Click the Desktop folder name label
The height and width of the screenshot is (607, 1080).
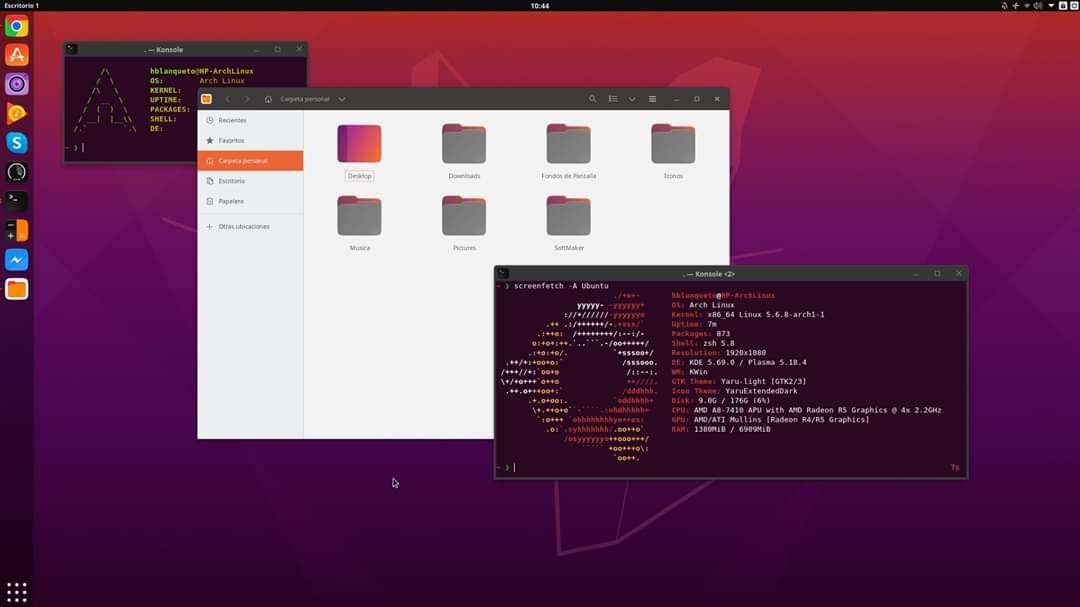click(360, 176)
